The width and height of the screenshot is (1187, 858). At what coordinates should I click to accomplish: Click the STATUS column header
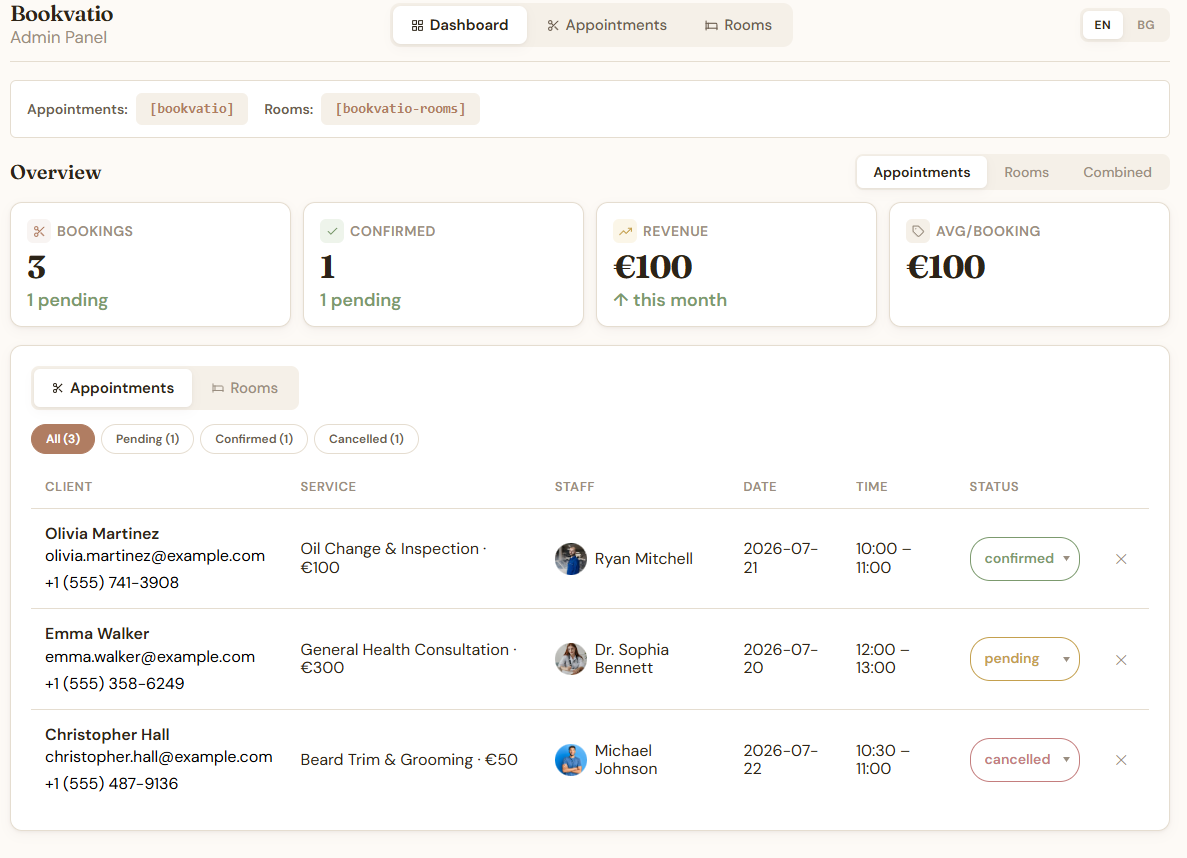tap(994, 487)
